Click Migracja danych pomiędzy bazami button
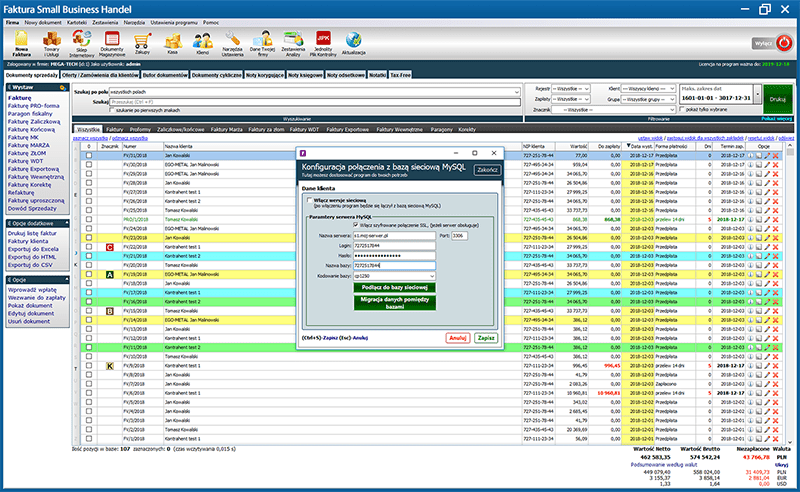Viewport: 800px width, 492px height. [x=394, y=303]
